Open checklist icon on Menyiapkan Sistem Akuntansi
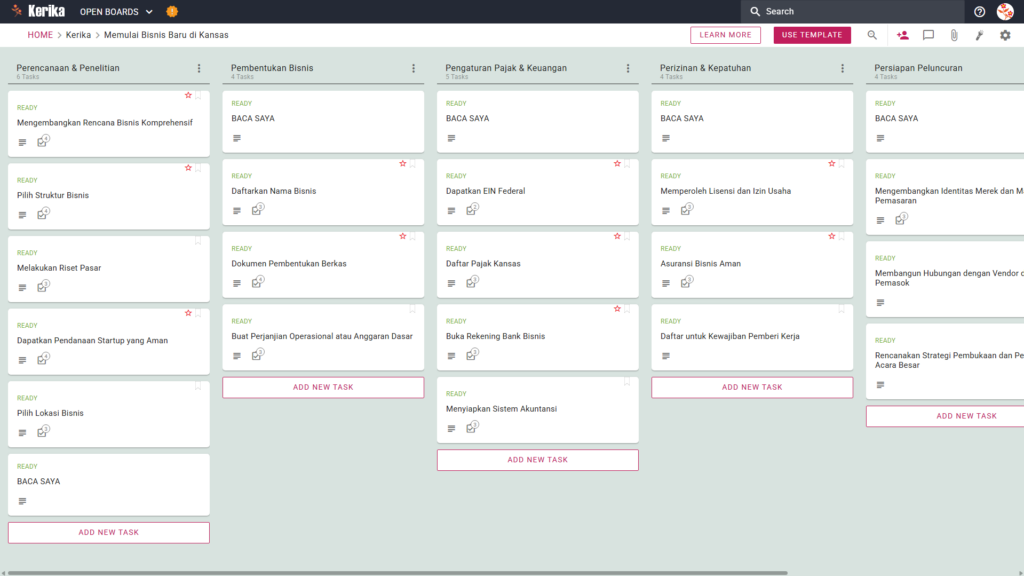1024x576 pixels. (472, 427)
